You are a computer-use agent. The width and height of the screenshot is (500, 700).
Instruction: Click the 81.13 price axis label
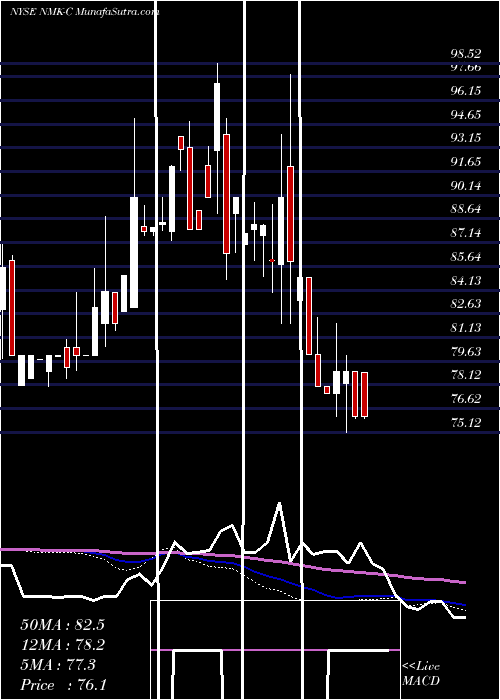pyautogui.click(x=466, y=328)
